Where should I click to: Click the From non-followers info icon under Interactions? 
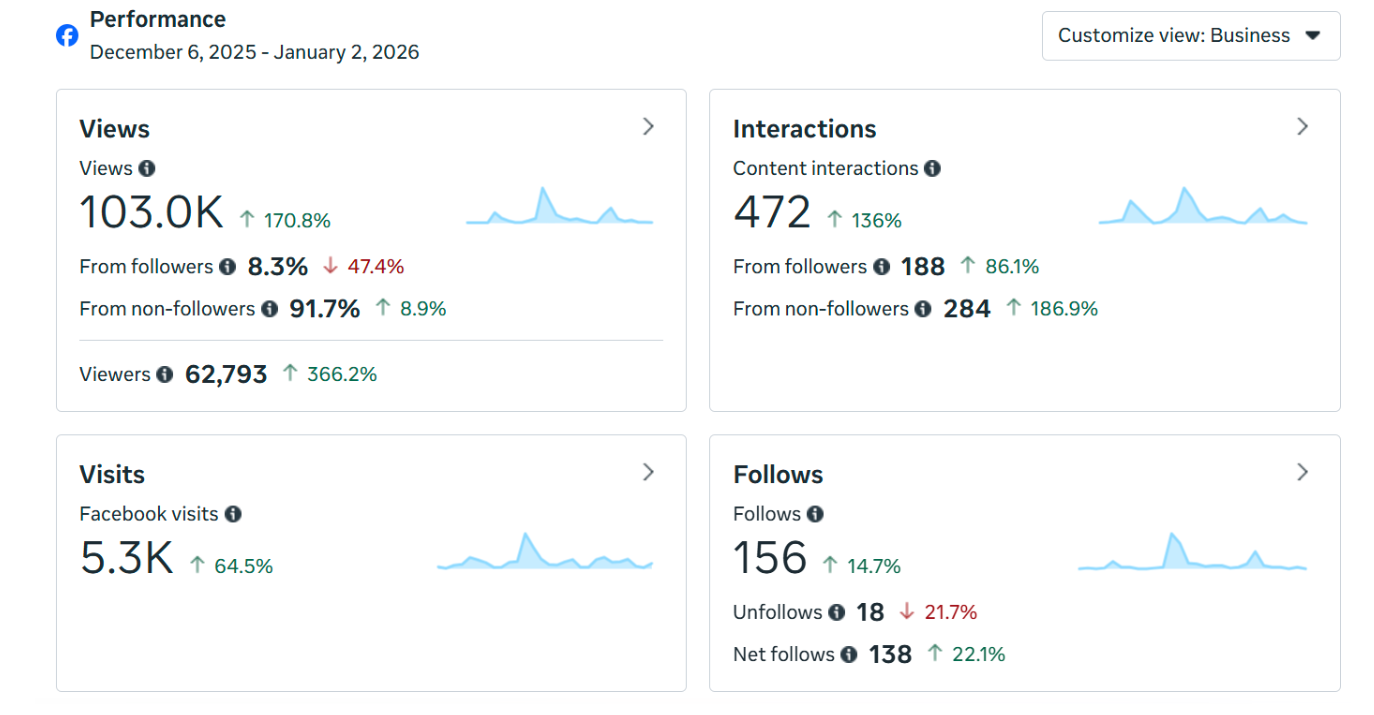(921, 309)
